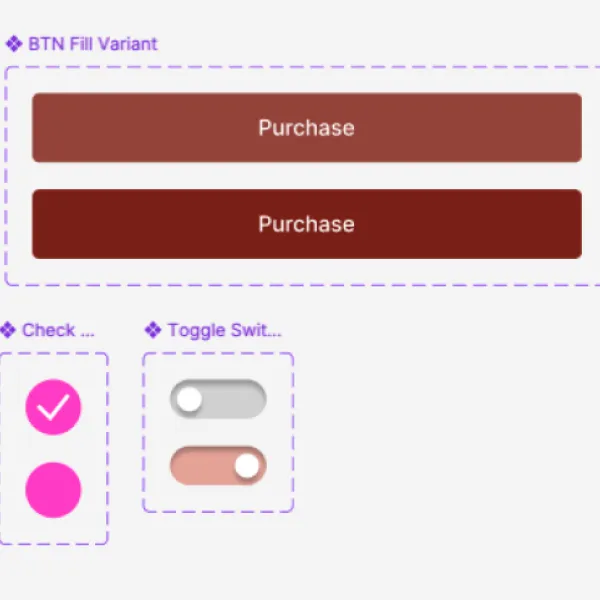
Task: Click the white checkmark icon in pink circle
Action: [53, 407]
